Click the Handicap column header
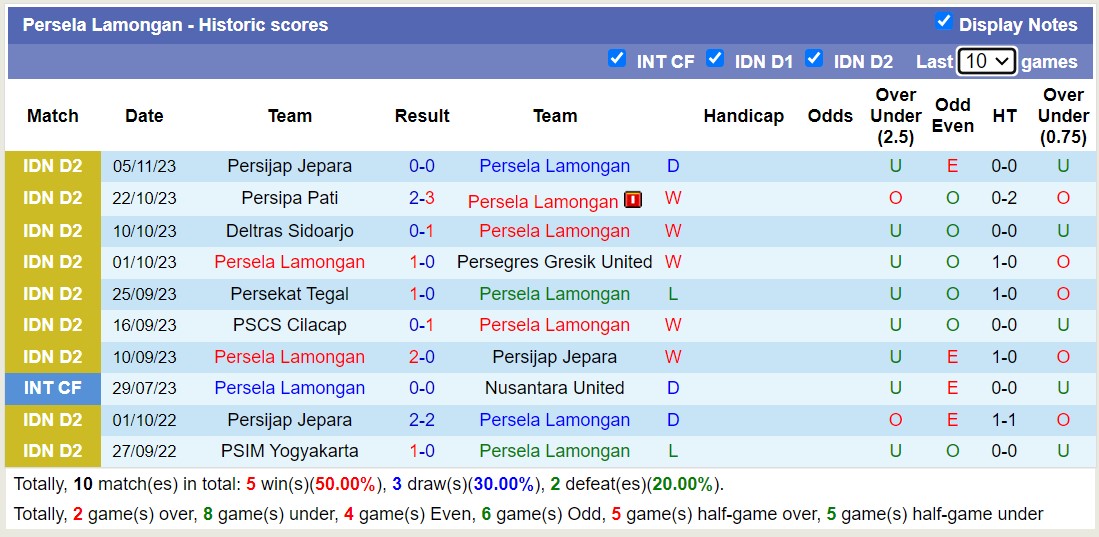Screen dimensions: 1099x537 744,116
